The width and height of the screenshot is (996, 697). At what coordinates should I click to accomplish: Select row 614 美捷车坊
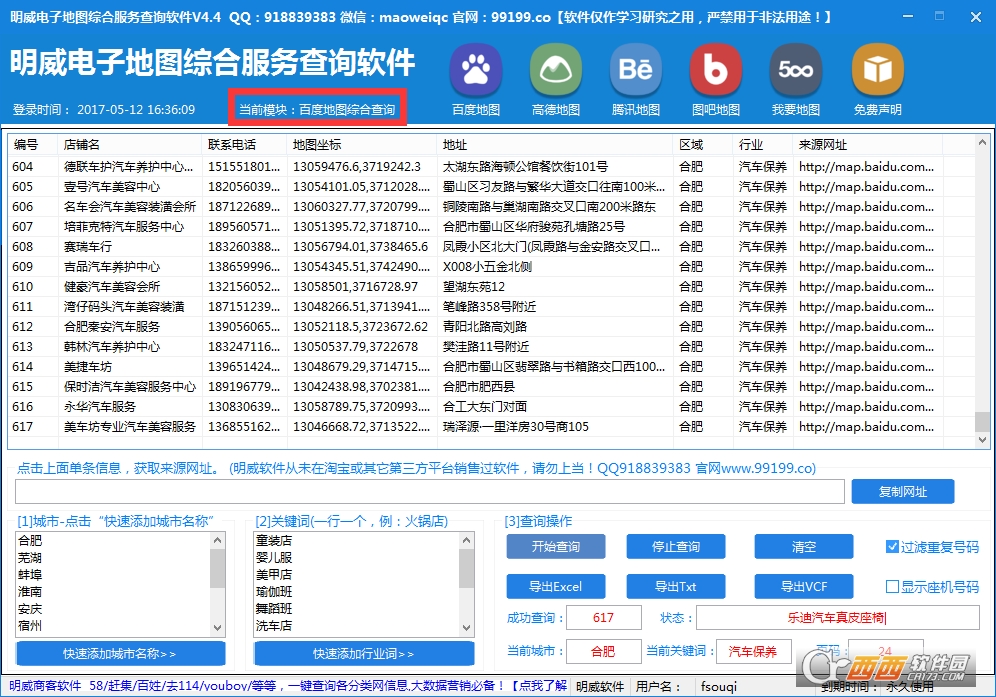[x=490, y=367]
